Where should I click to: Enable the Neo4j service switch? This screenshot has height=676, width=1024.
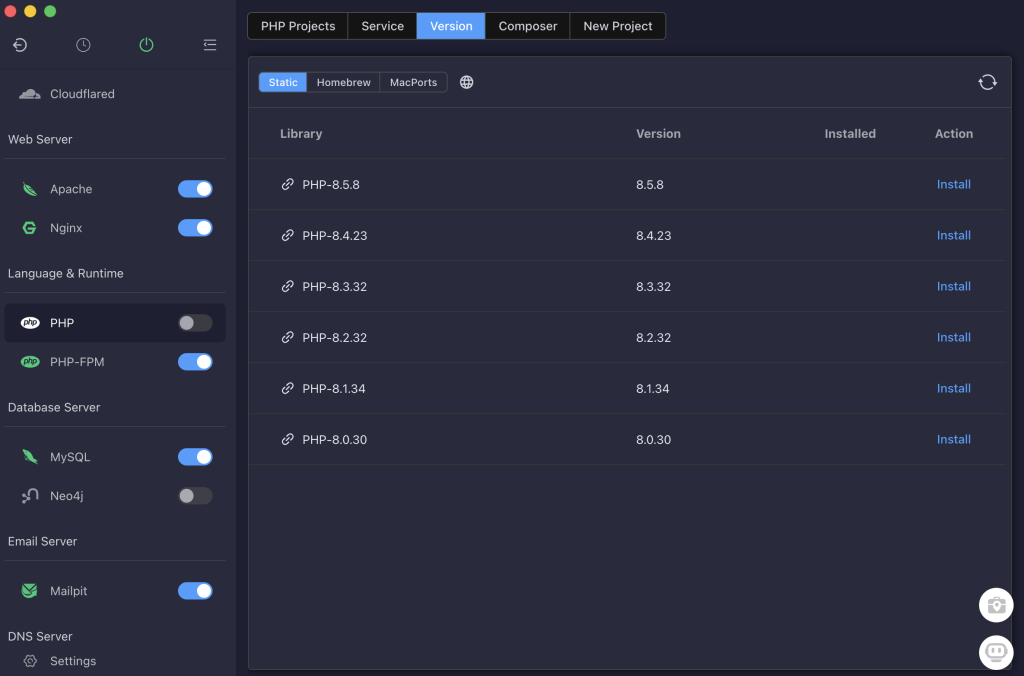(x=195, y=496)
